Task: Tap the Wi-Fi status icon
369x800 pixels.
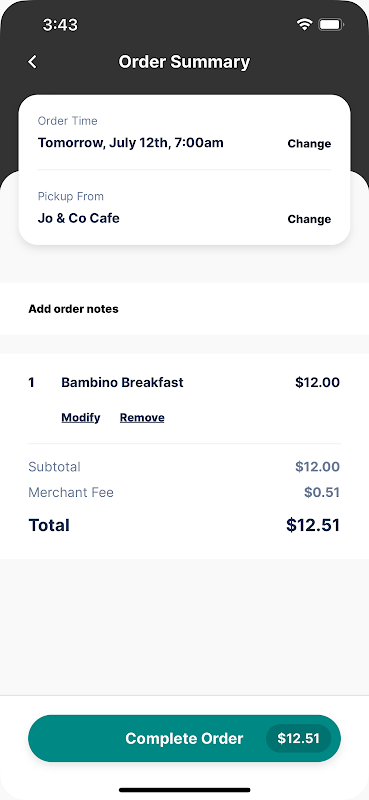Action: click(305, 24)
